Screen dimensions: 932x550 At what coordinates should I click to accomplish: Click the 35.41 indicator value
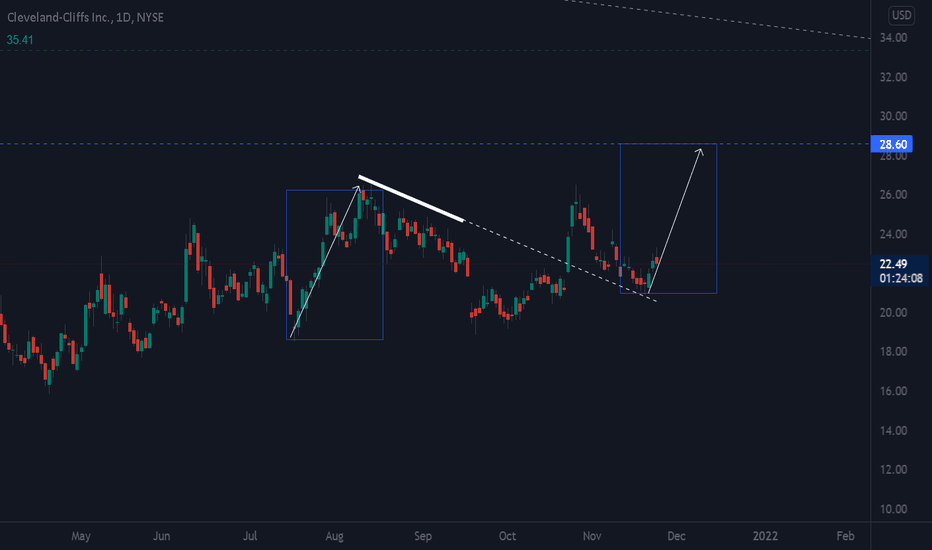click(20, 40)
